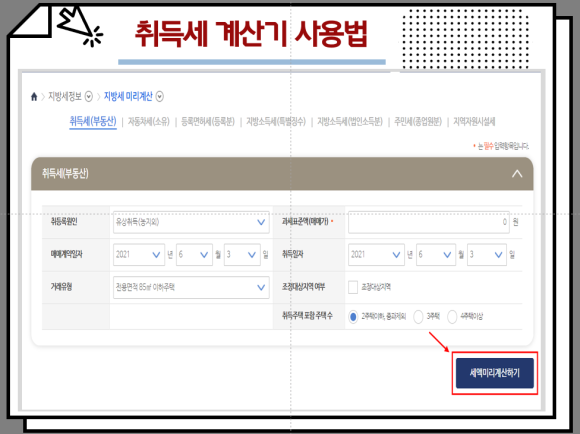Click the 매매계약일자 row label
580x434 pixels.
(x=67, y=254)
